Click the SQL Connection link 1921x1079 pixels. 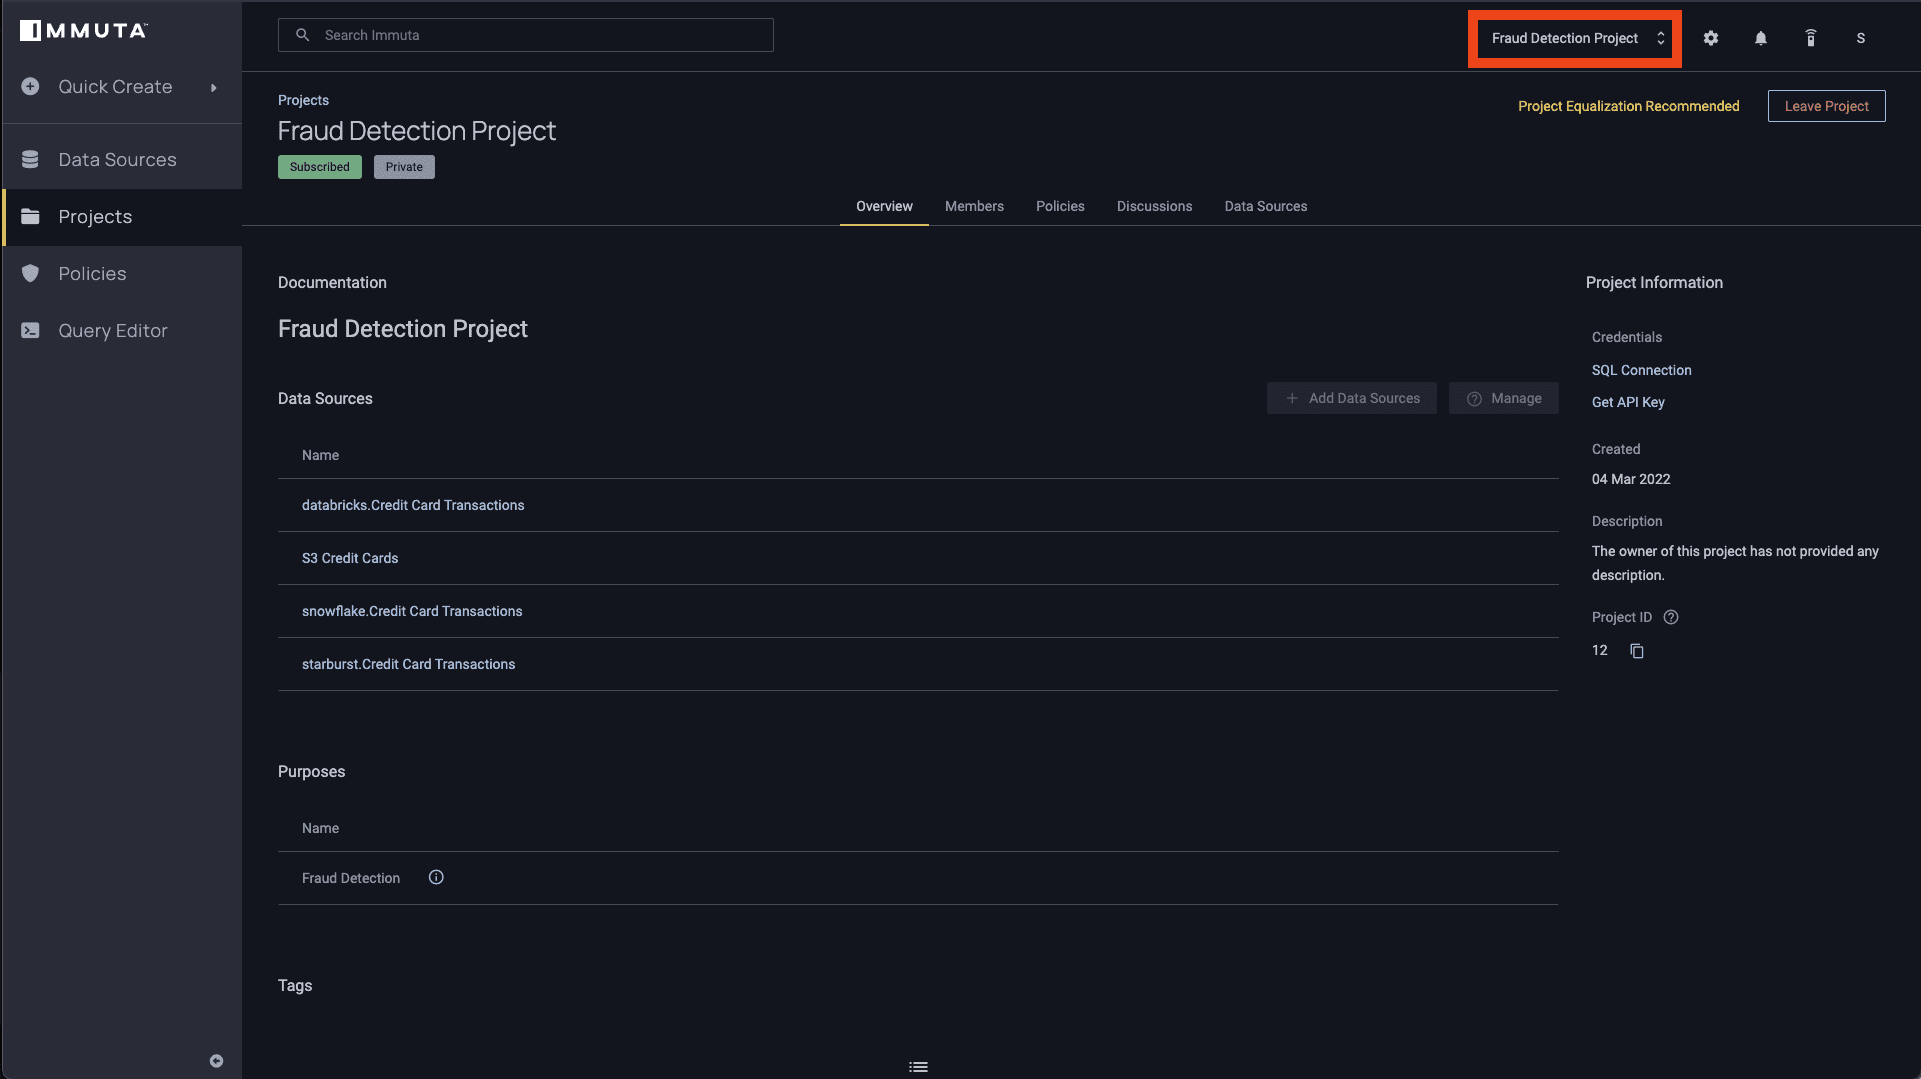coord(1642,370)
